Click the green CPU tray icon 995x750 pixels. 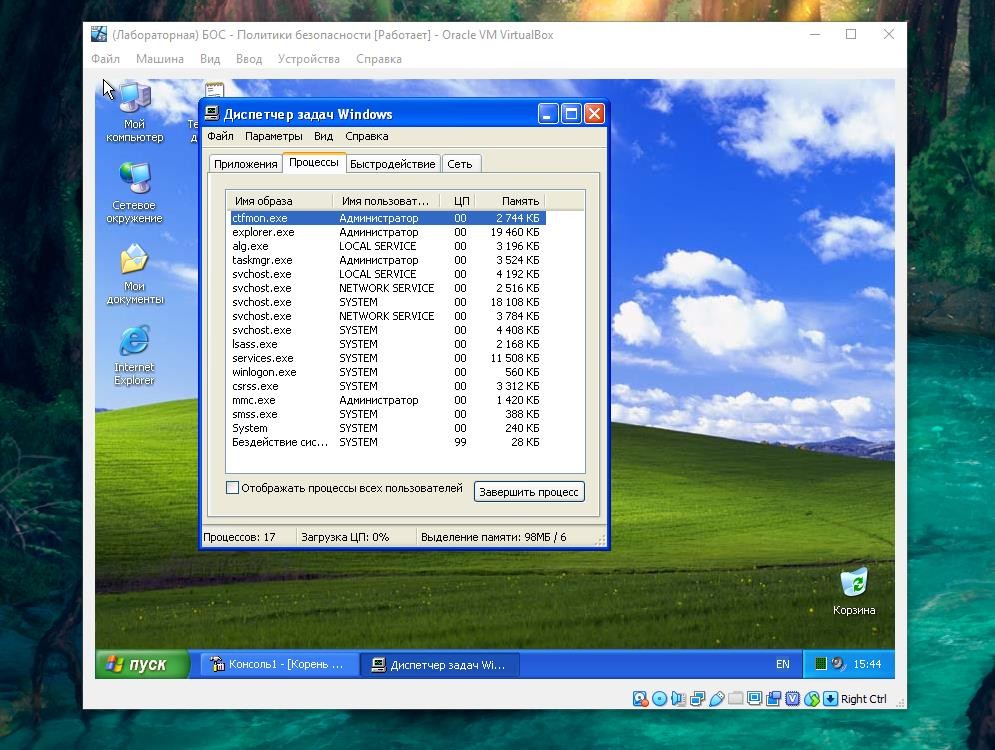(820, 664)
